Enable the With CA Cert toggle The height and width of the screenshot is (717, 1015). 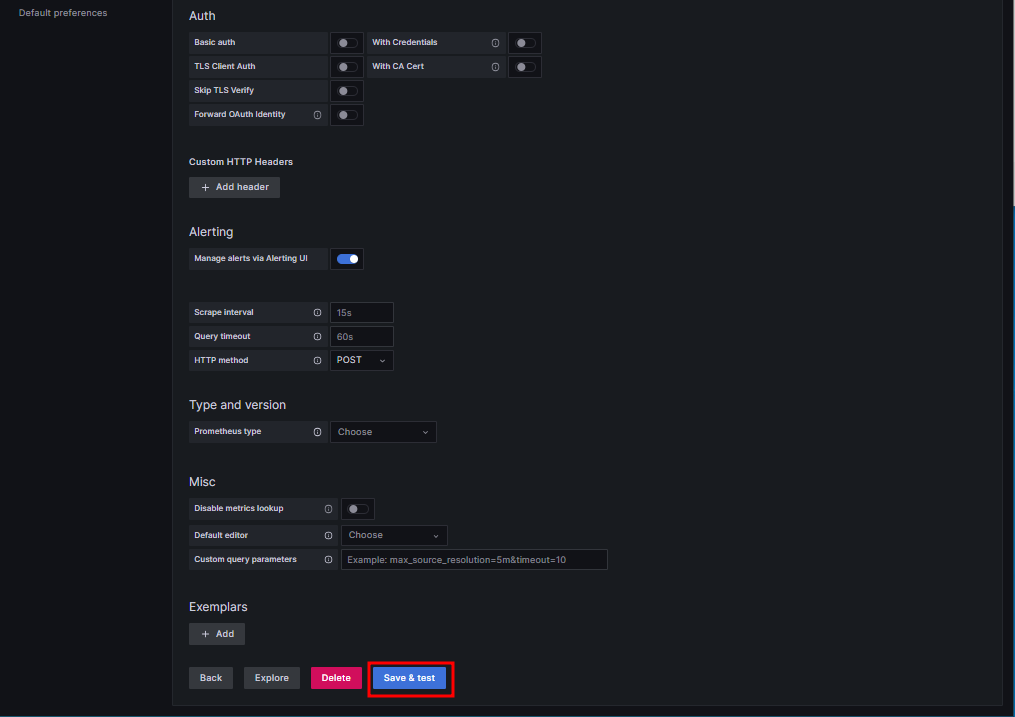[x=525, y=67]
